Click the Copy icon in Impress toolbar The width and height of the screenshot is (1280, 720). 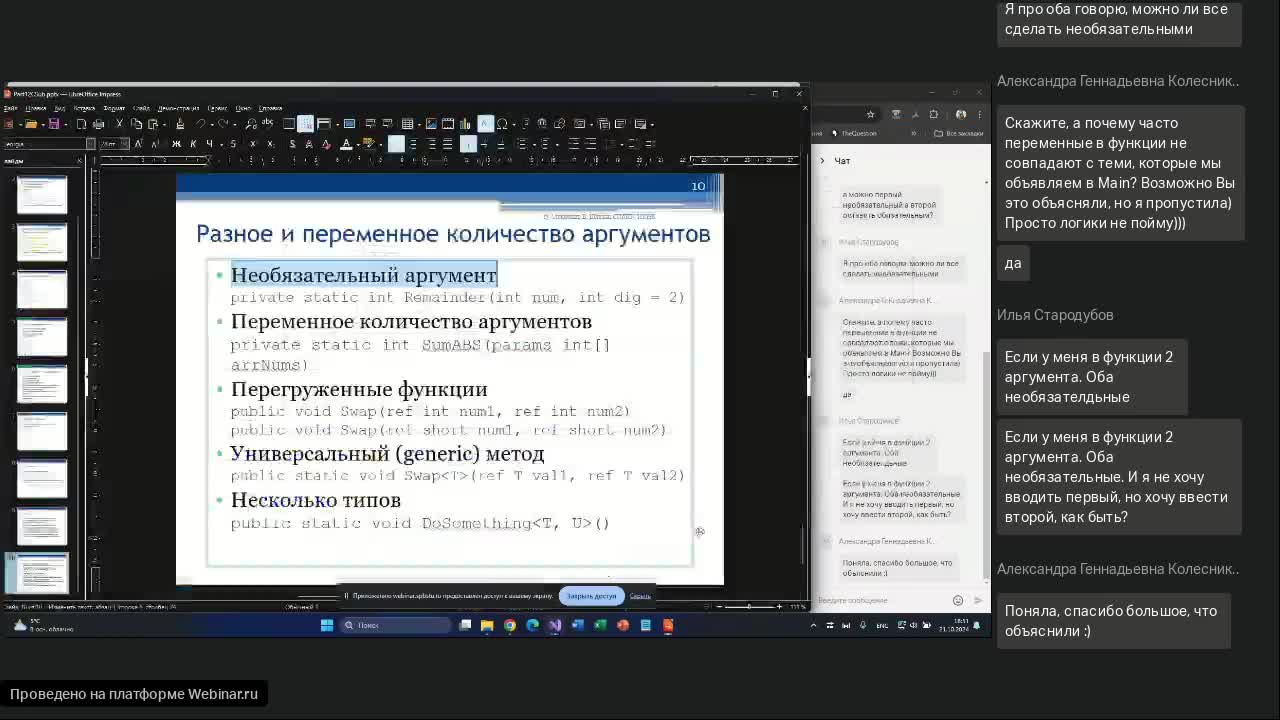pyautogui.click(x=136, y=124)
